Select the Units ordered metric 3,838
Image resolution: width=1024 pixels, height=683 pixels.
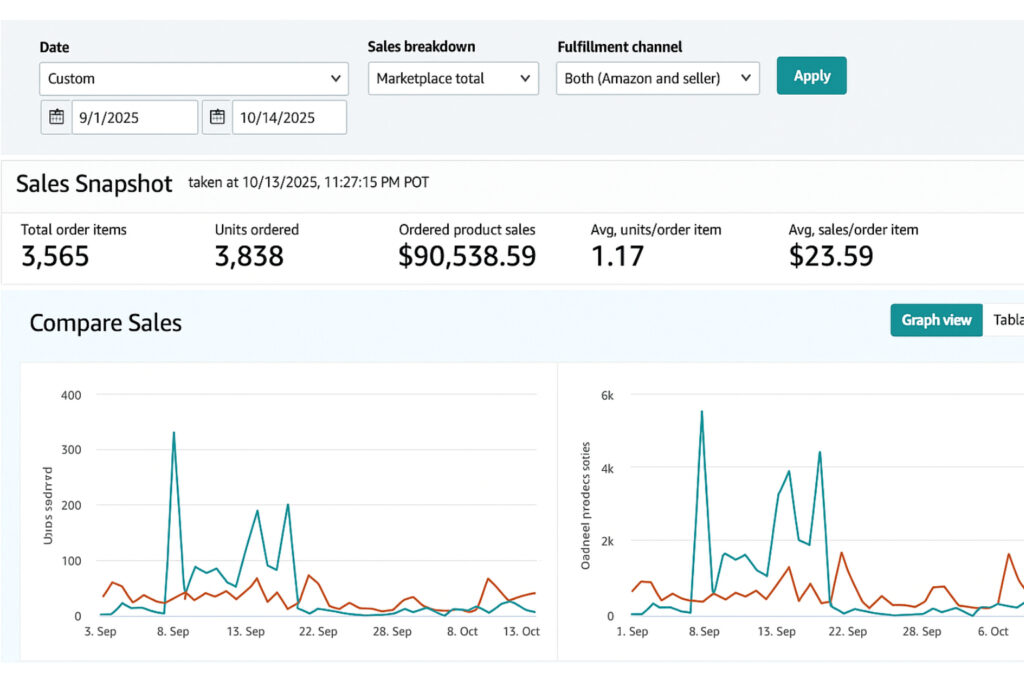point(249,256)
